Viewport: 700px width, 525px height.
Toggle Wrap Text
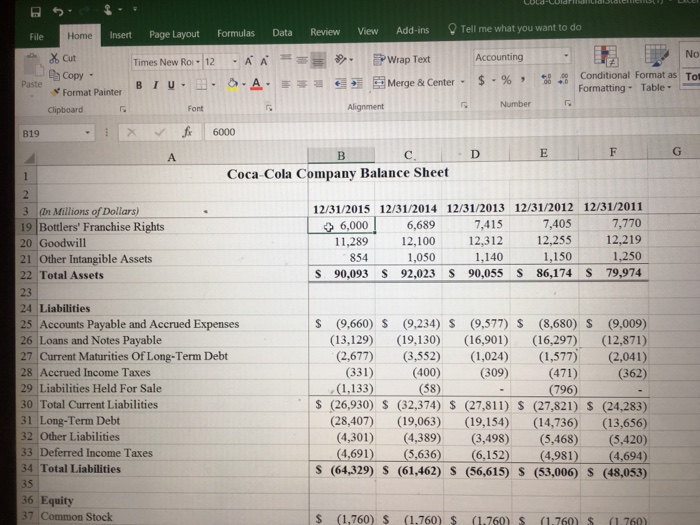coord(401,59)
